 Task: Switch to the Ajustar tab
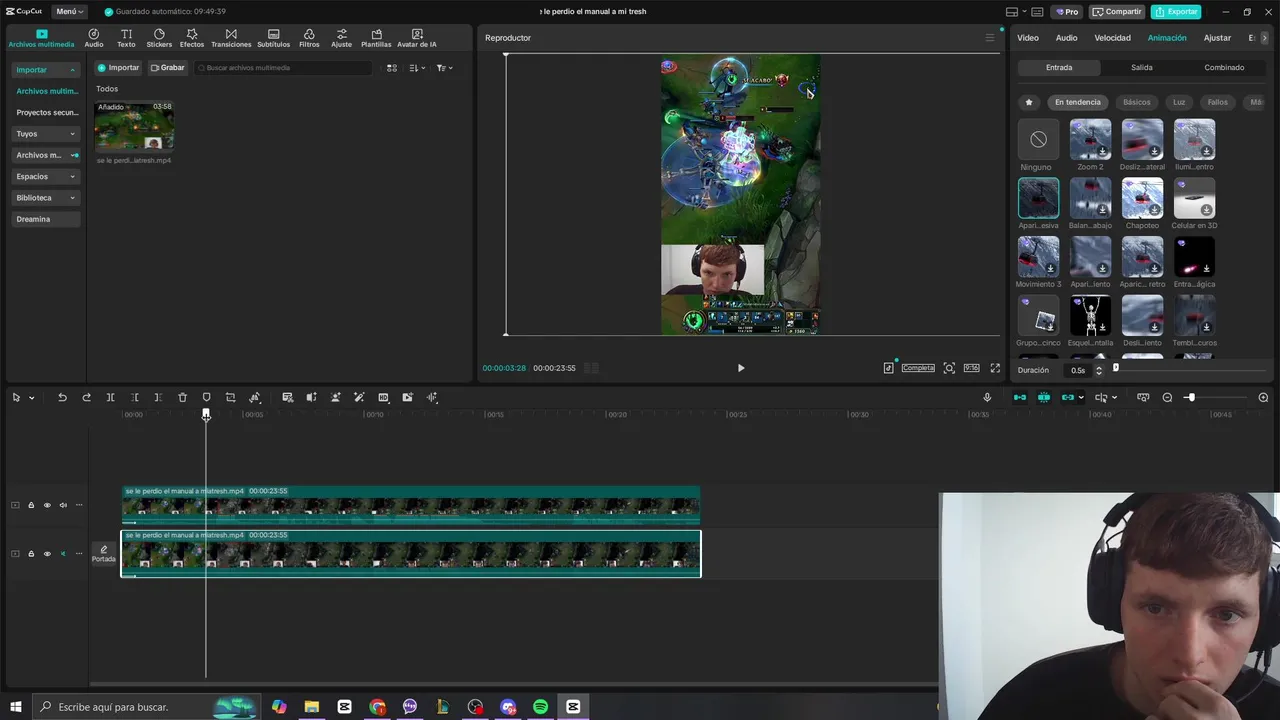pos(1217,38)
